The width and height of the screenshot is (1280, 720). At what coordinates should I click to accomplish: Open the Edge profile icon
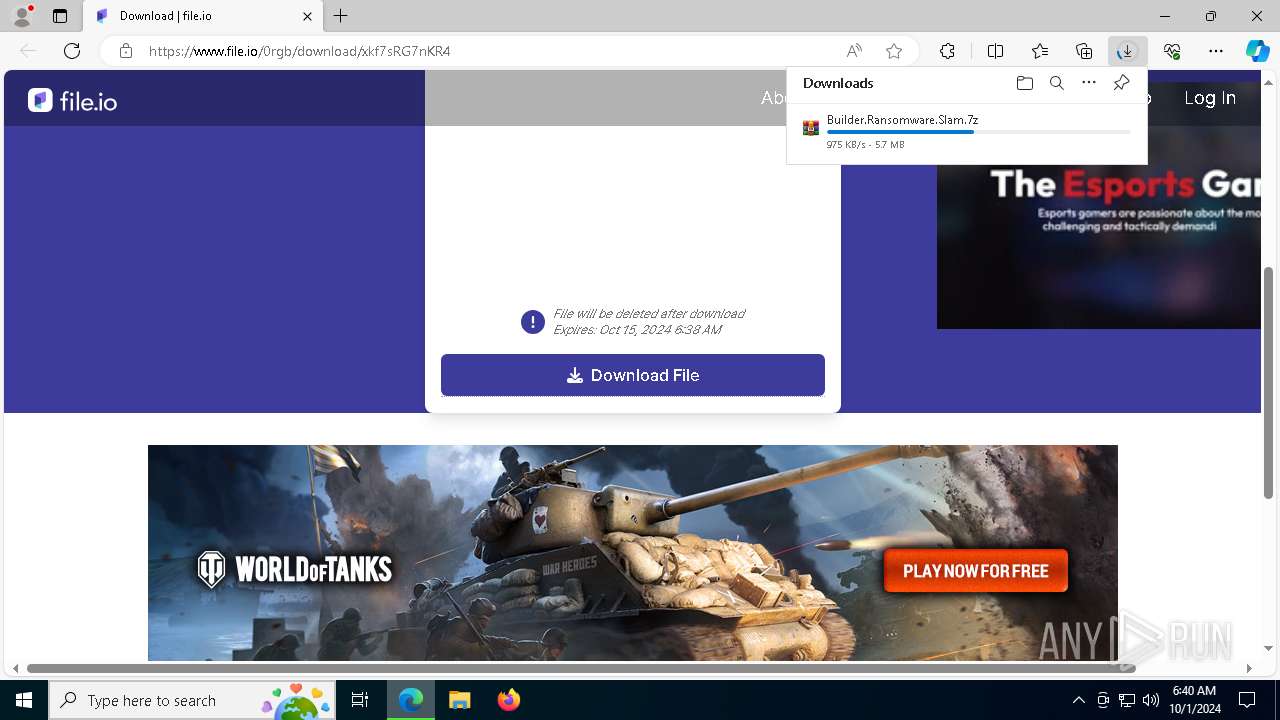point(22,16)
